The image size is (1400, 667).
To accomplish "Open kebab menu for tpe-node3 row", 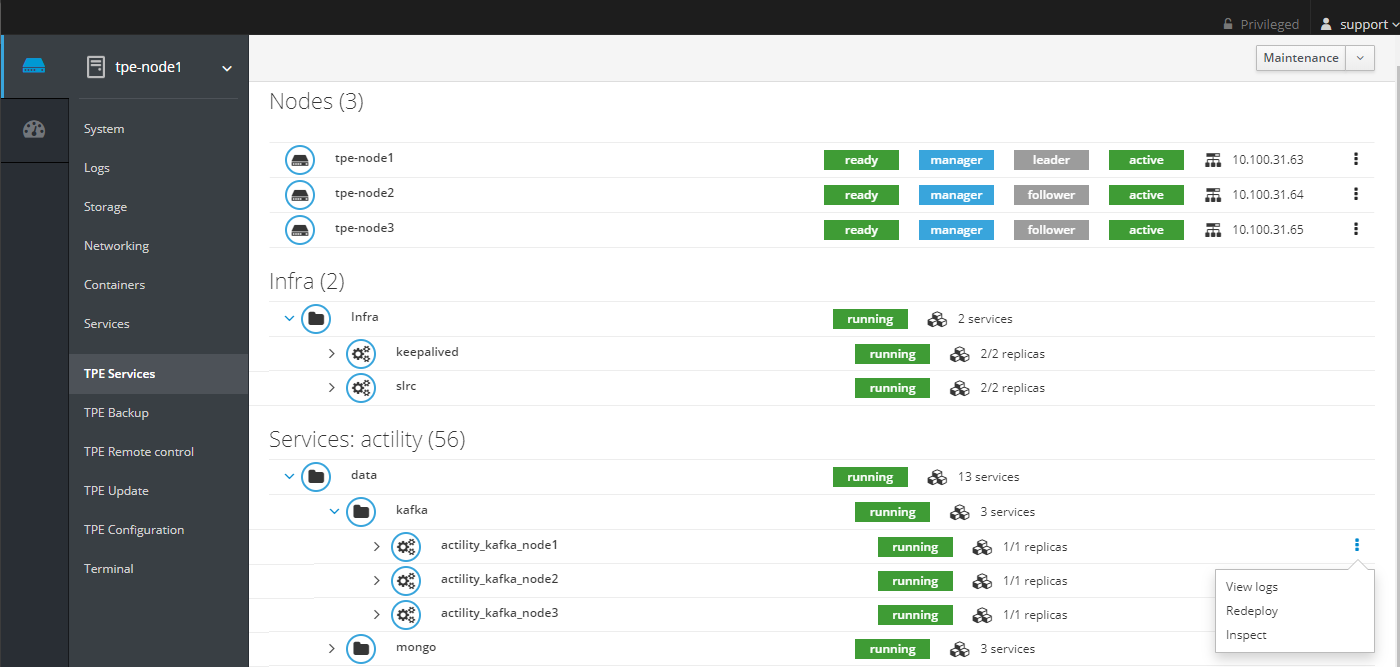I will click(1356, 229).
